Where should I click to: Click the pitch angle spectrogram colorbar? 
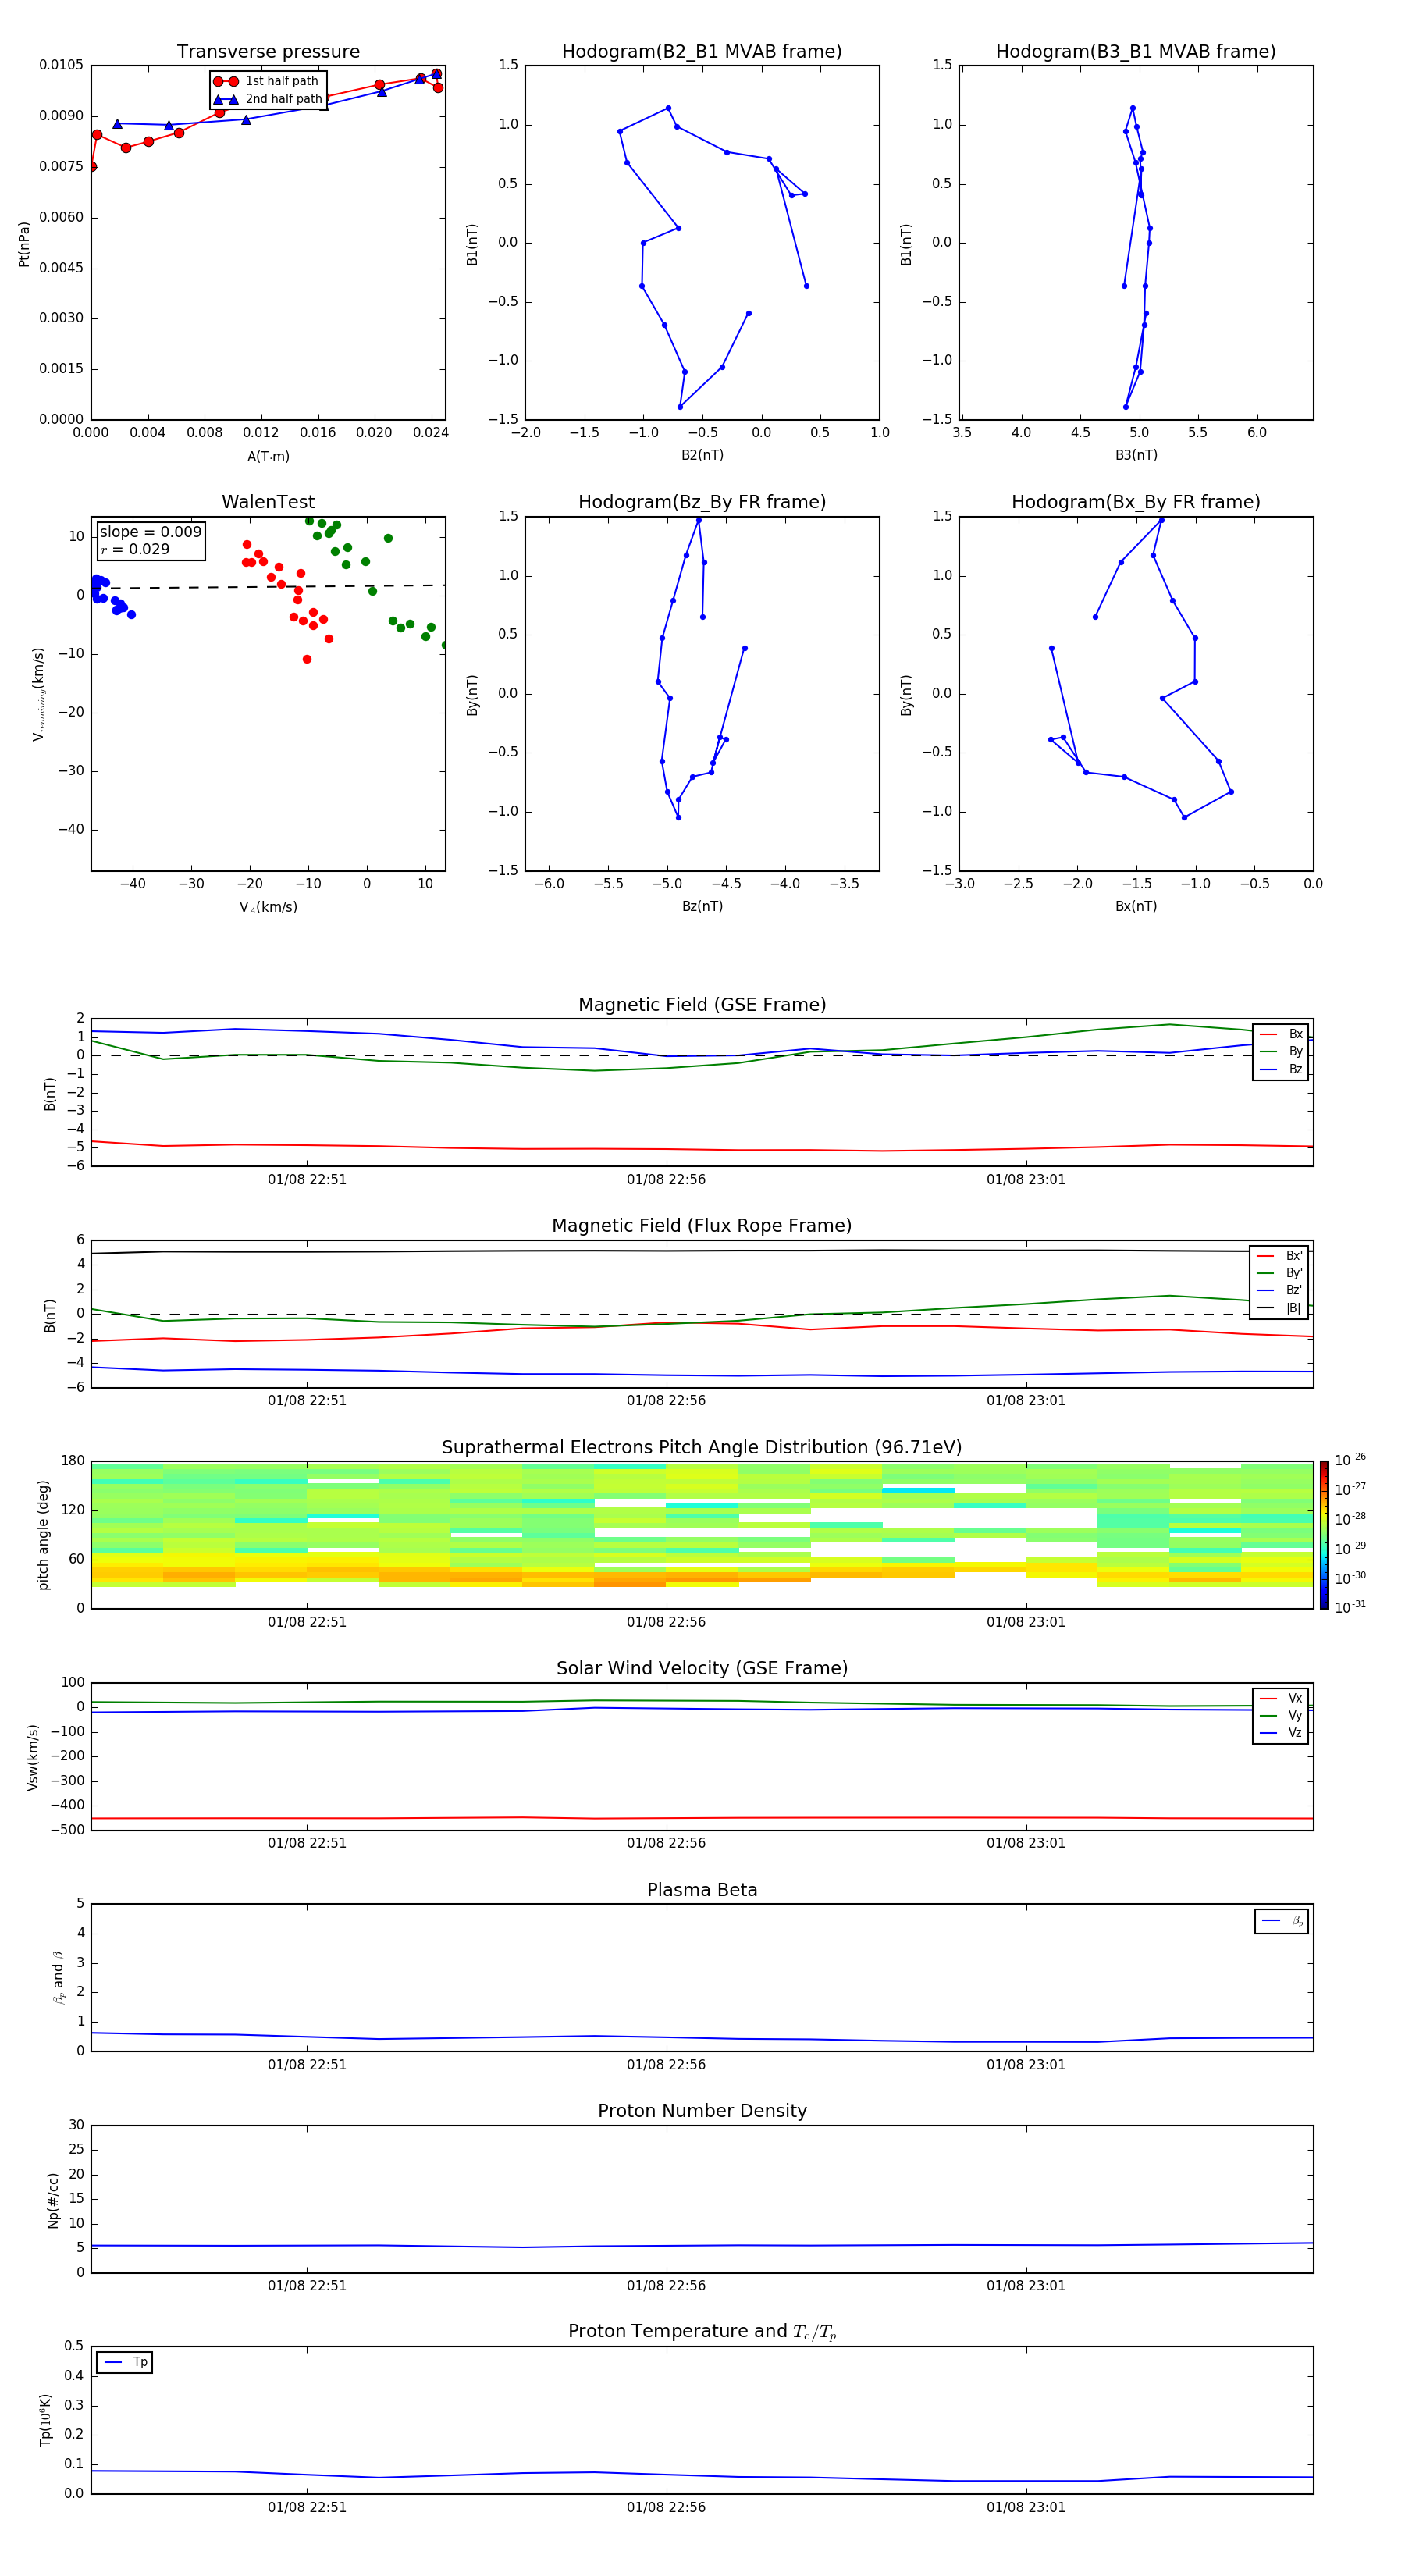click(1323, 1535)
